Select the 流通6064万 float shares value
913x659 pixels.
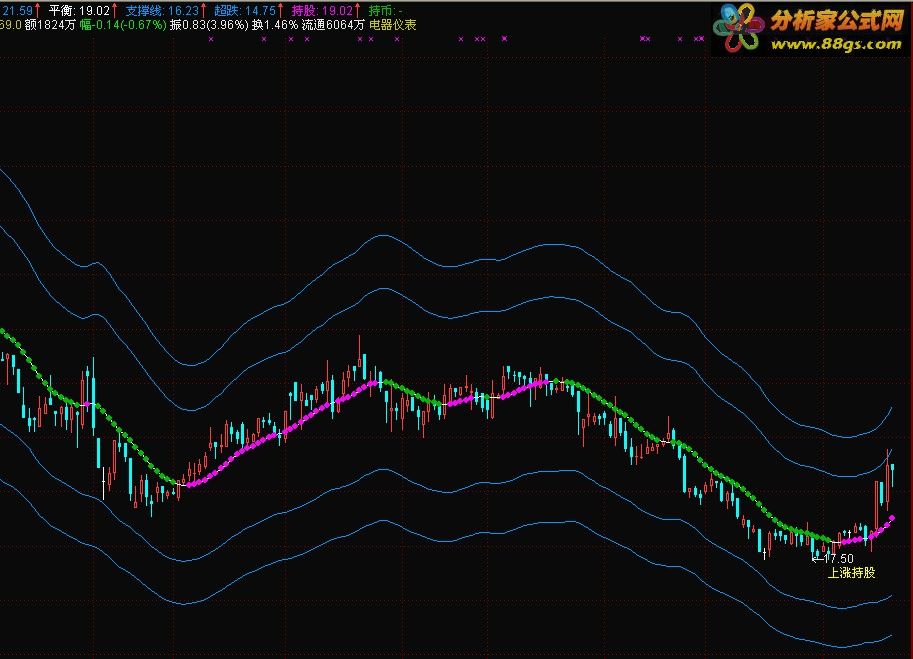click(x=333, y=25)
